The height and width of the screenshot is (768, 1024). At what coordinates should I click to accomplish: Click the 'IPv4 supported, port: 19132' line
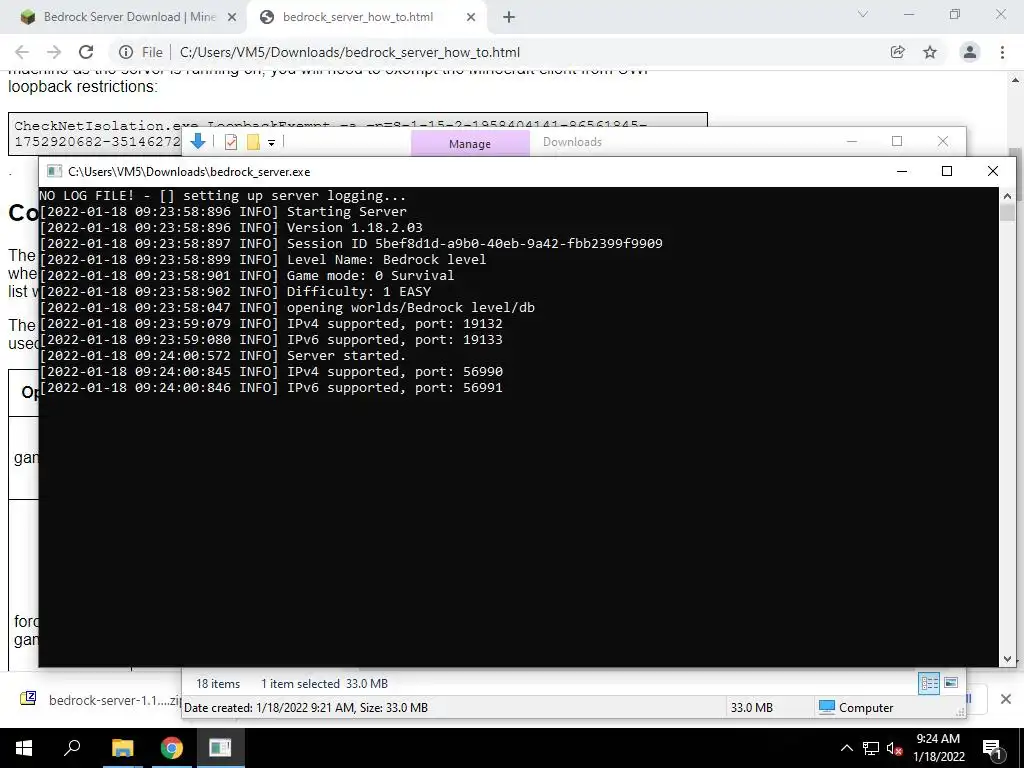pyautogui.click(x=271, y=324)
